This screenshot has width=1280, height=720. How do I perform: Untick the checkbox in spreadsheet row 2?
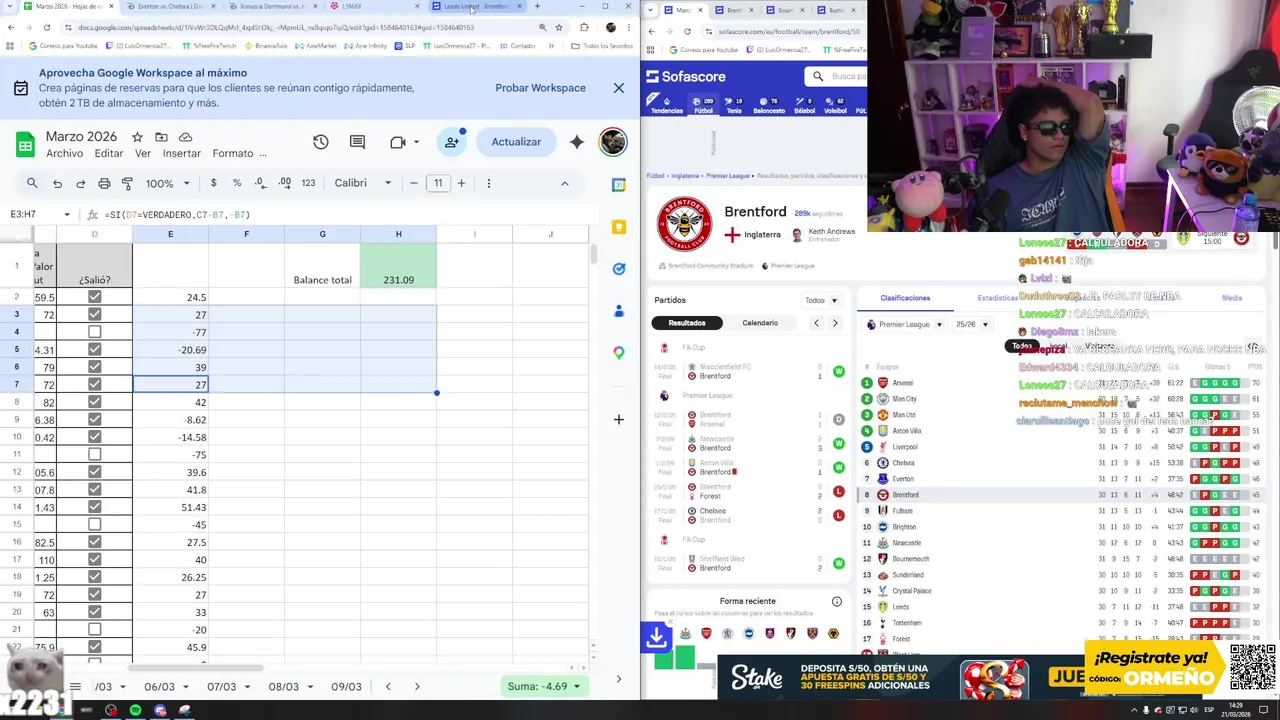tap(94, 297)
